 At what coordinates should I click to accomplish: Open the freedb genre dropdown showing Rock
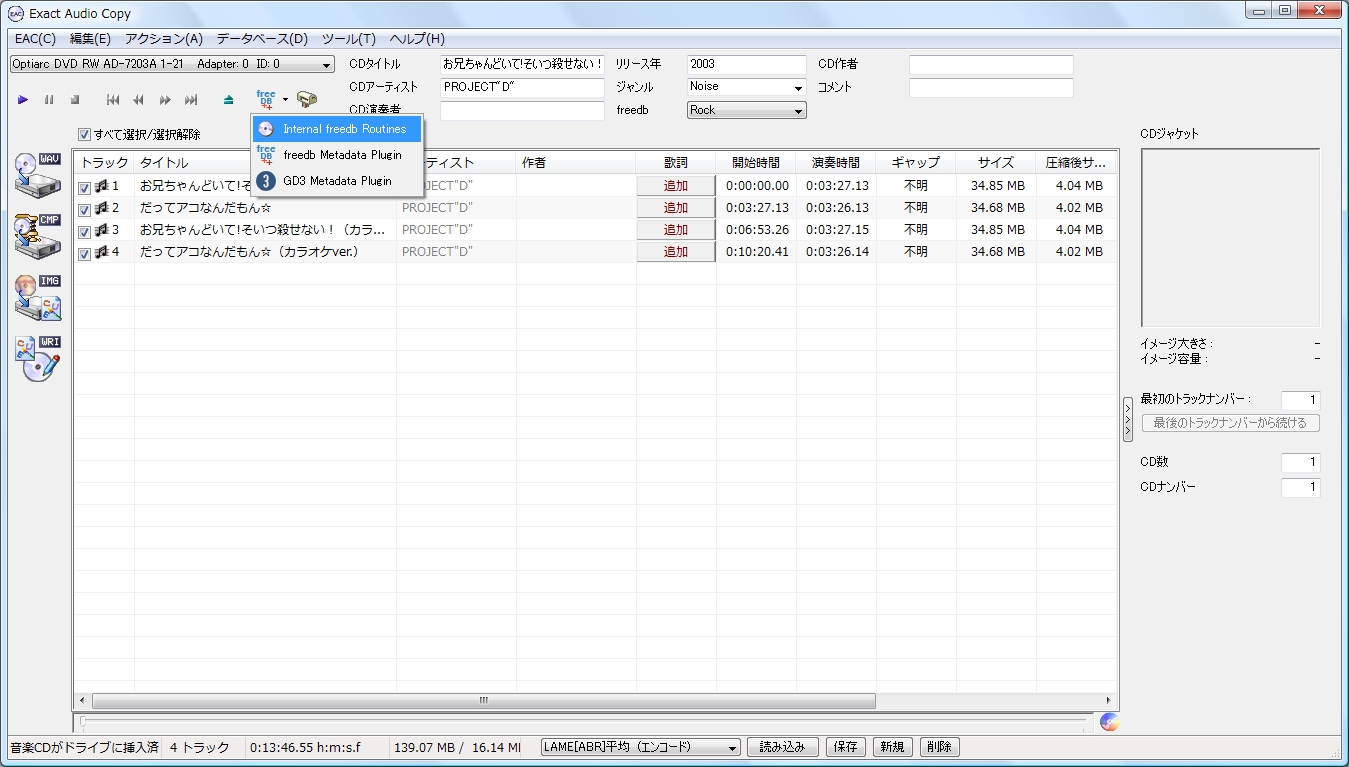pos(747,110)
